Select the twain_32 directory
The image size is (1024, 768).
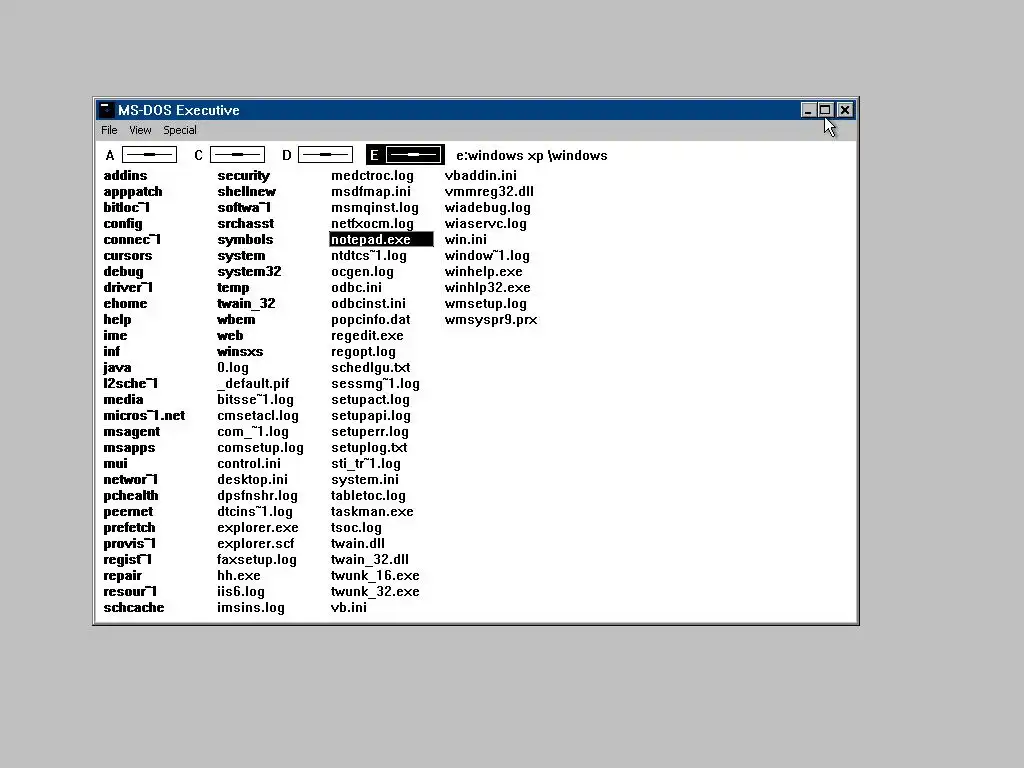[246, 303]
